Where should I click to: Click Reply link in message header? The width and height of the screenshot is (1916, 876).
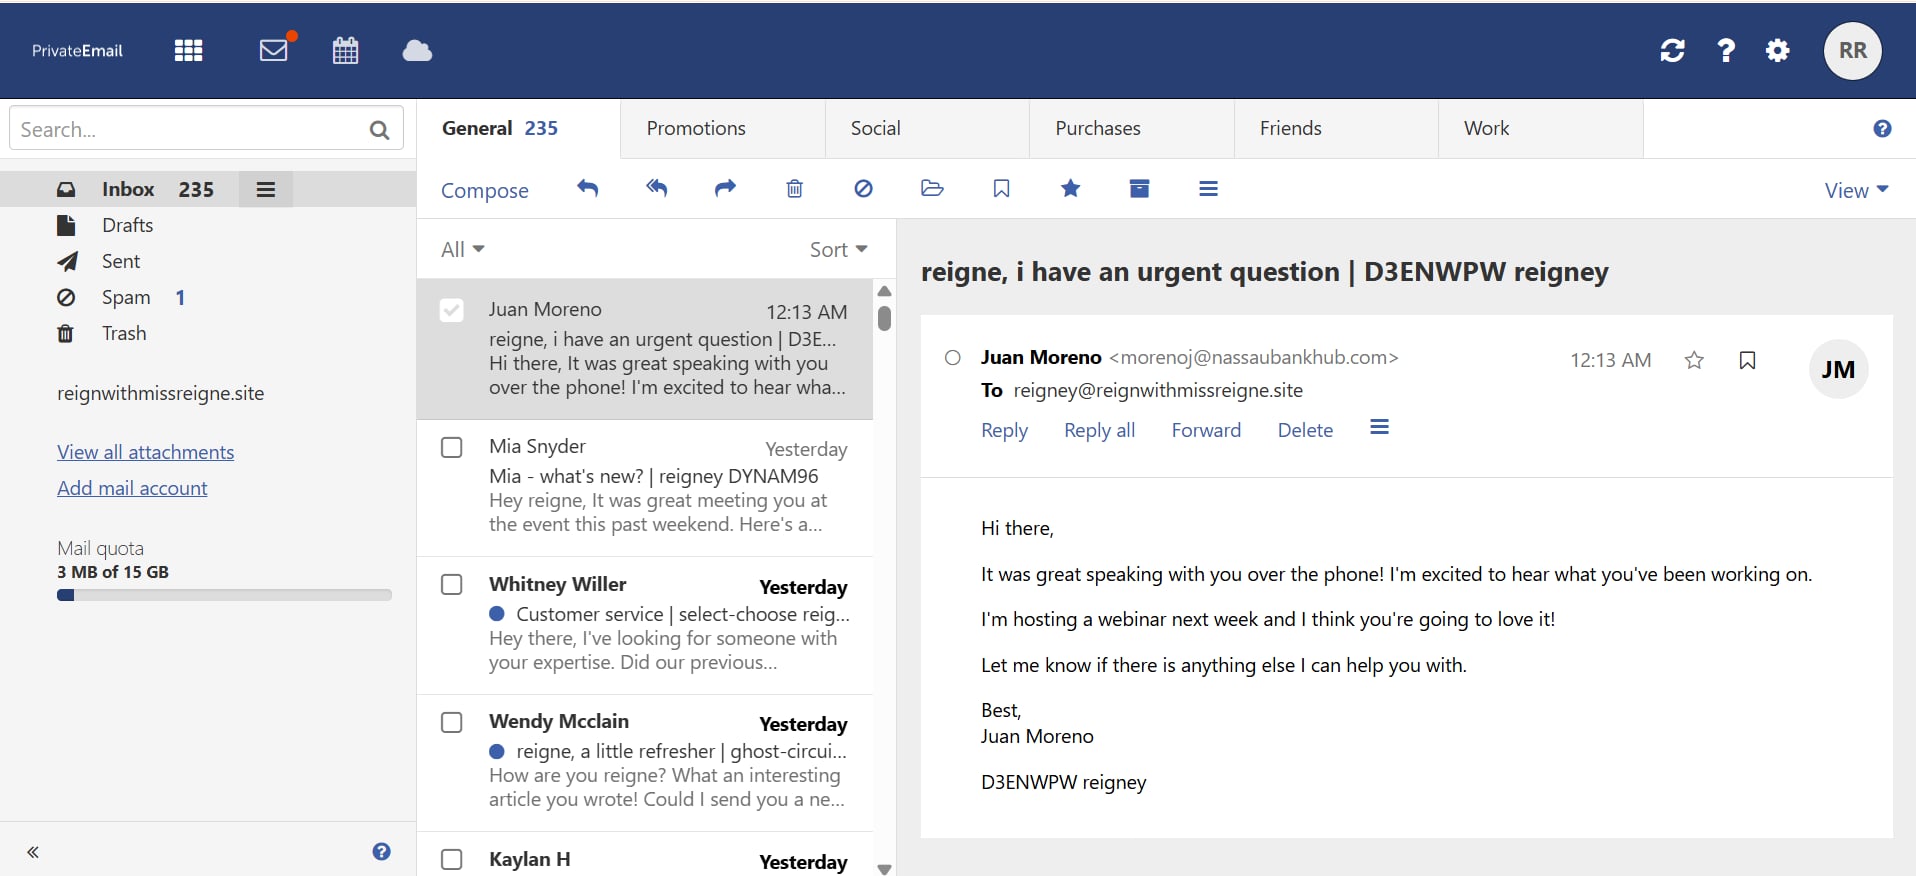pyautogui.click(x=1004, y=430)
